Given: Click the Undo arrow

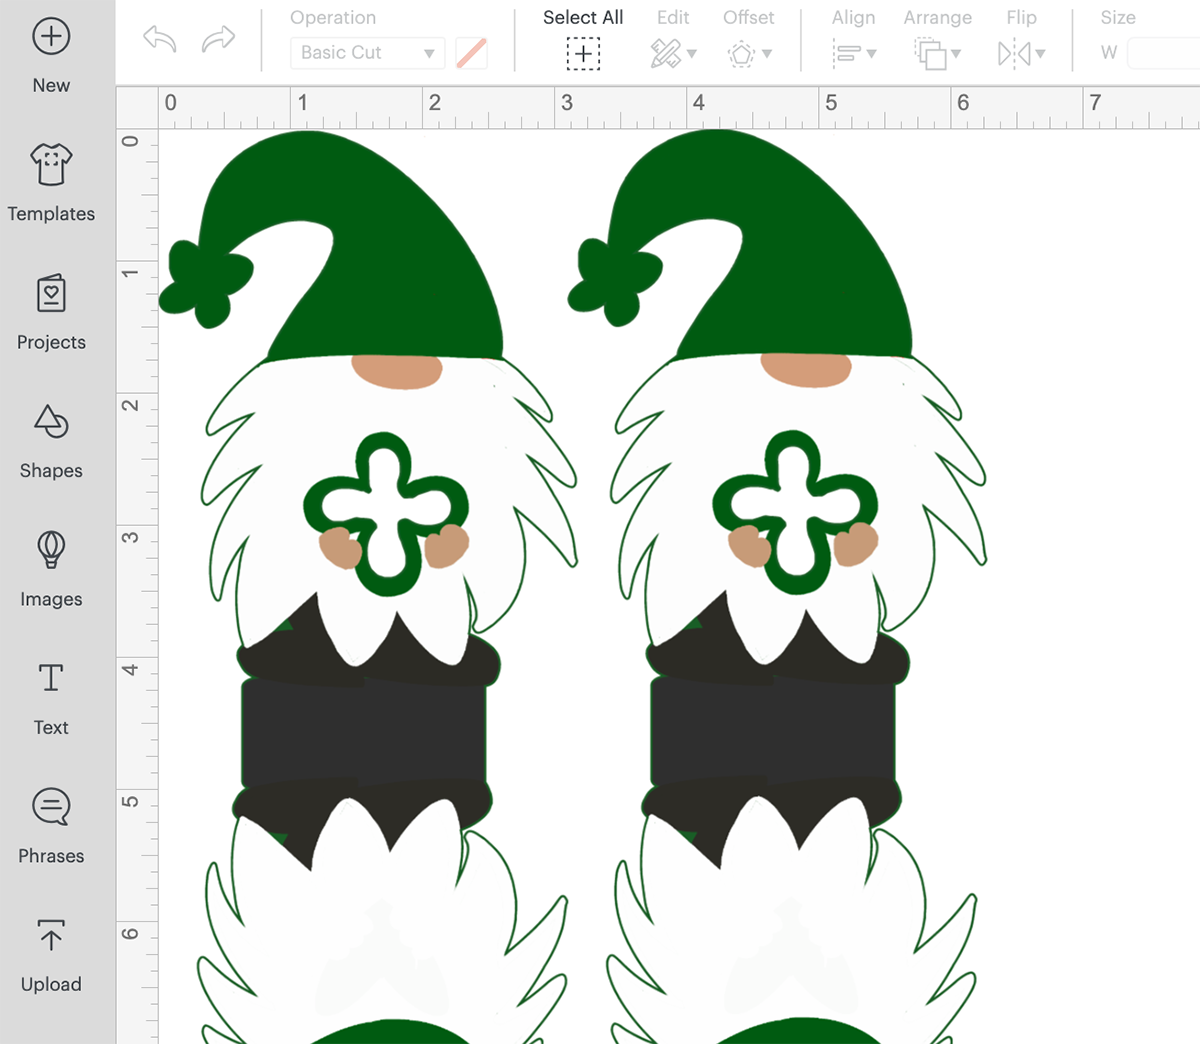Looking at the screenshot, I should coord(160,40).
